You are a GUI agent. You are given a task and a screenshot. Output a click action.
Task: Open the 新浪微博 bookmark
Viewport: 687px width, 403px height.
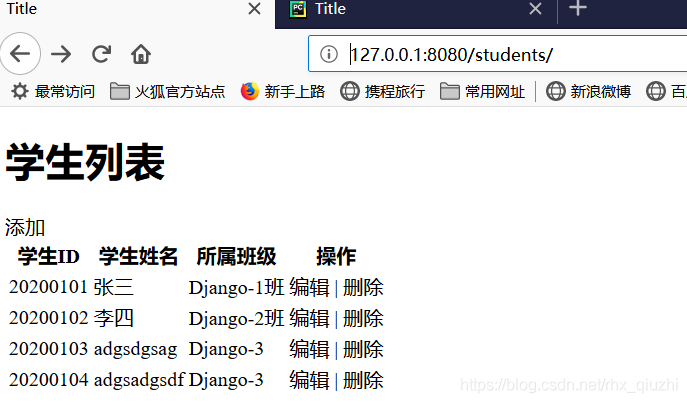(588, 91)
